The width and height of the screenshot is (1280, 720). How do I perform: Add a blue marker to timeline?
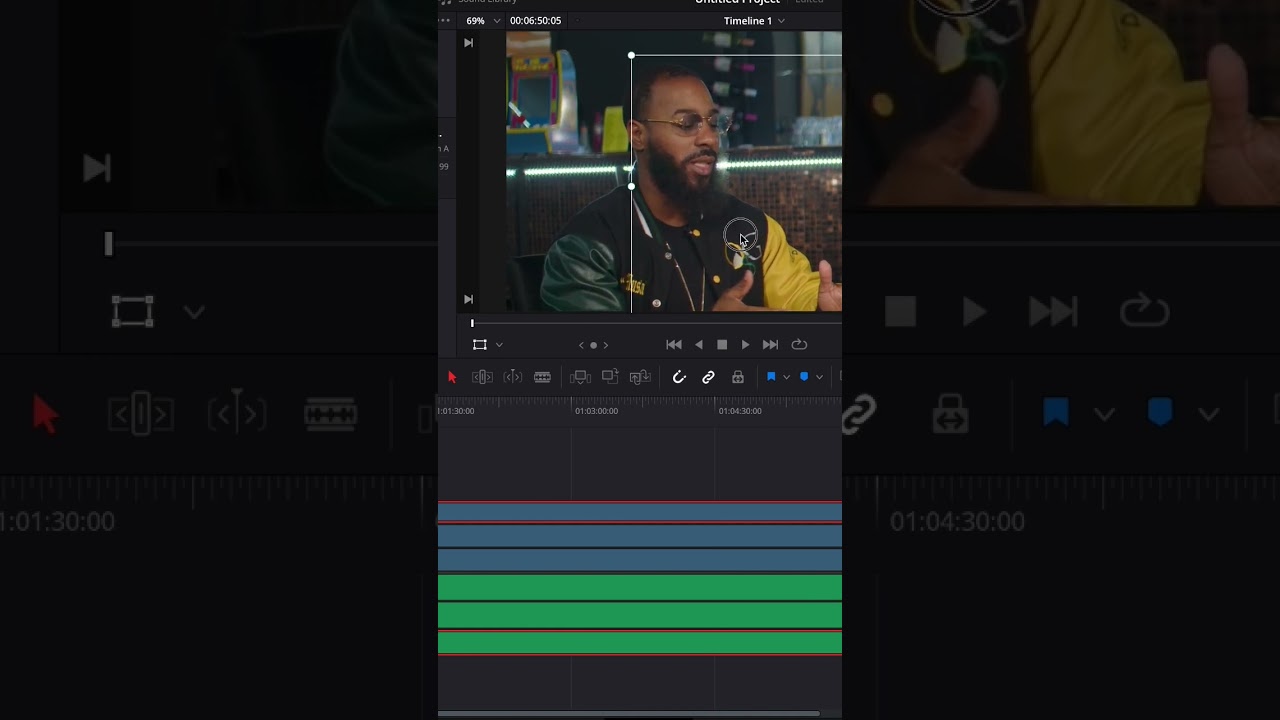(x=804, y=377)
